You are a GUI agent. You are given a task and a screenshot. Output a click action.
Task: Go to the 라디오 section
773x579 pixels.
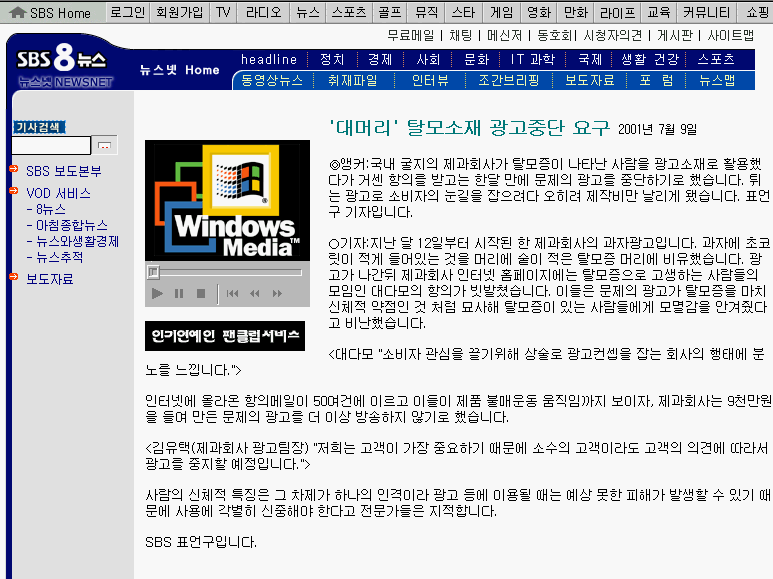click(263, 12)
